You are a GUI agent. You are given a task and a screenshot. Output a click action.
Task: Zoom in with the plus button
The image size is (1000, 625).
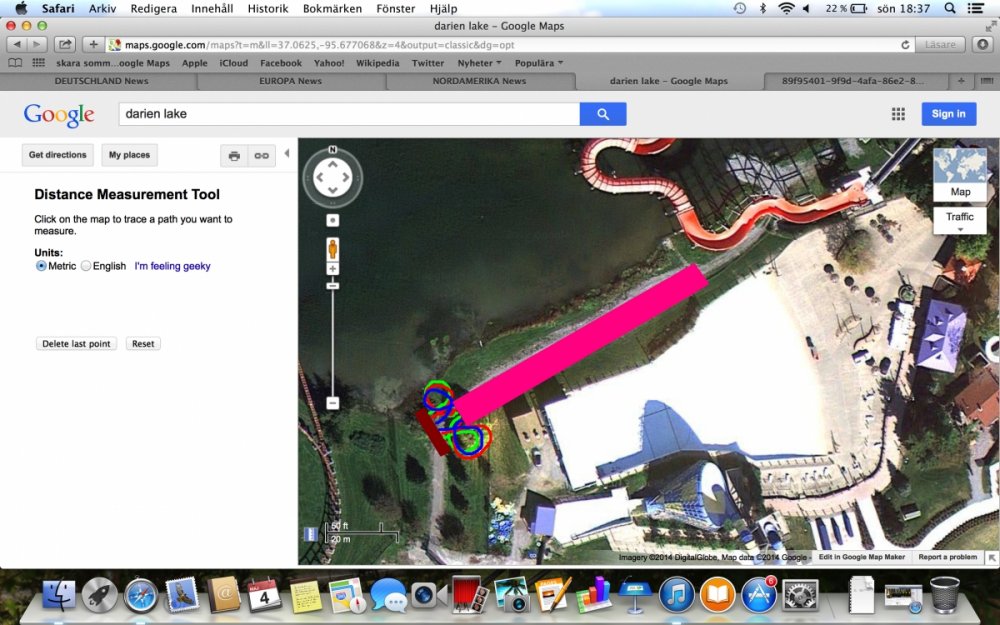point(332,269)
